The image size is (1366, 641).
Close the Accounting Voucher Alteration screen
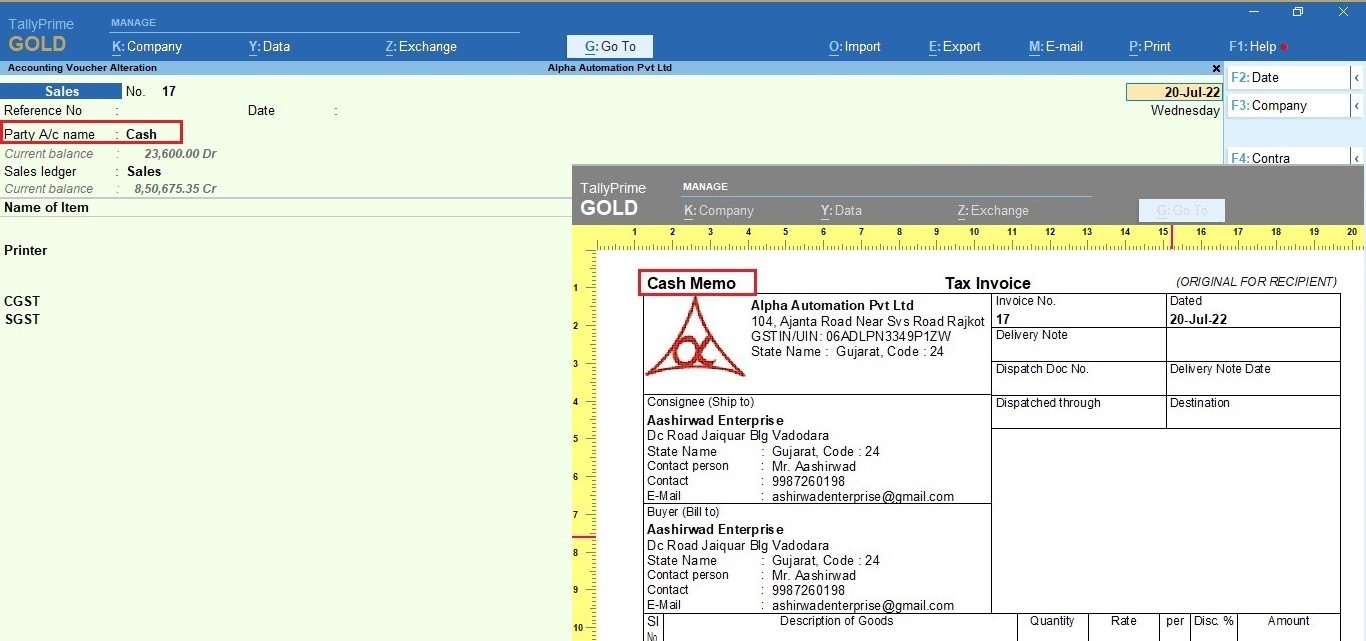1216,68
